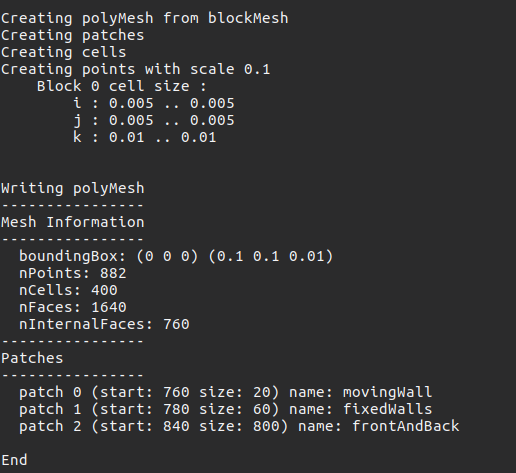Click the 'Creating patches' output line
This screenshot has height=473, width=516.
tap(73, 35)
